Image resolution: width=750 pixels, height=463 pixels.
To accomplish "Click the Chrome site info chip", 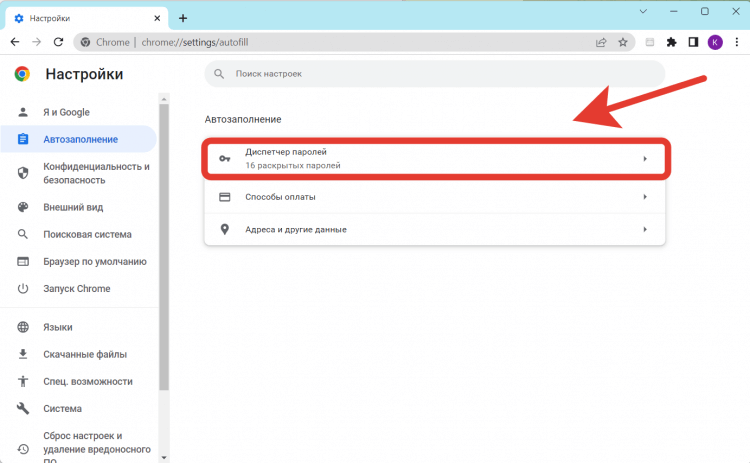I will pyautogui.click(x=105, y=42).
